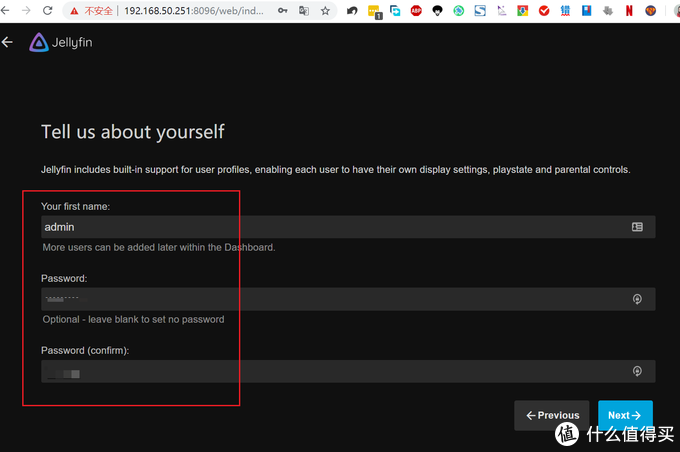Viewport: 680px width, 452px height.
Task: Click the icon inside the Password (confirm) field
Action: coord(637,371)
